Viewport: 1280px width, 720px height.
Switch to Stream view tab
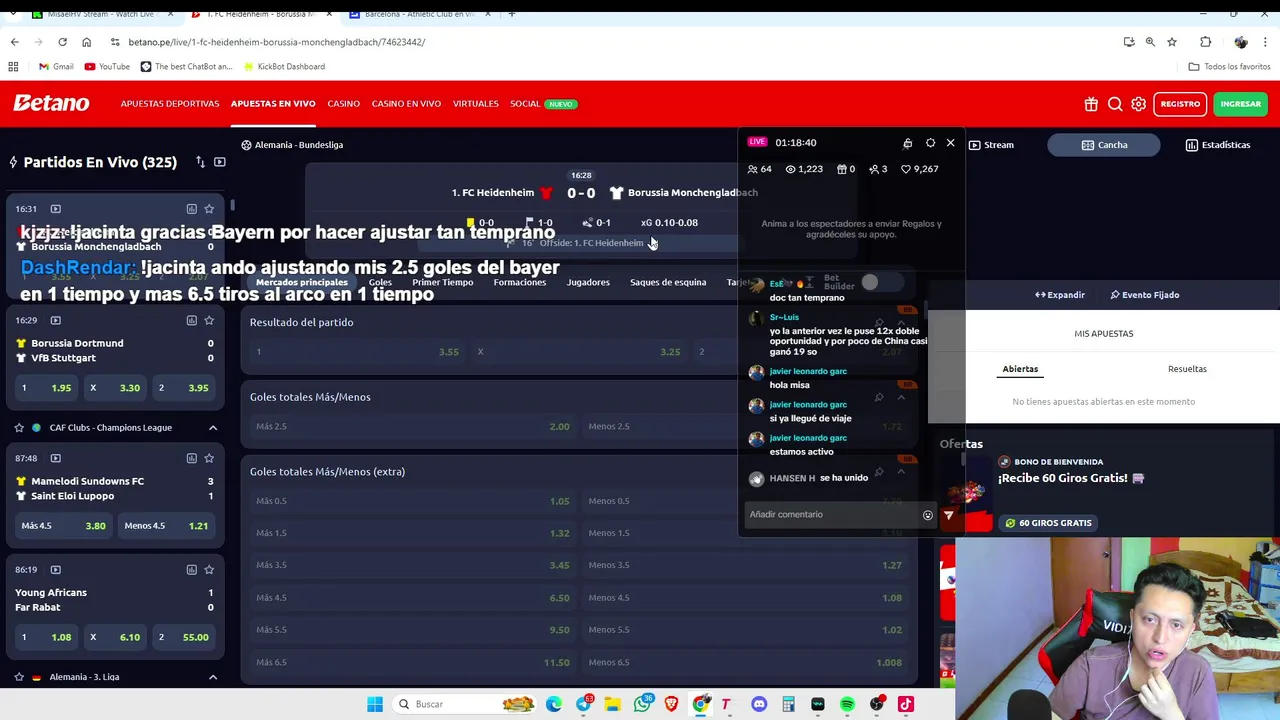[x=991, y=145]
